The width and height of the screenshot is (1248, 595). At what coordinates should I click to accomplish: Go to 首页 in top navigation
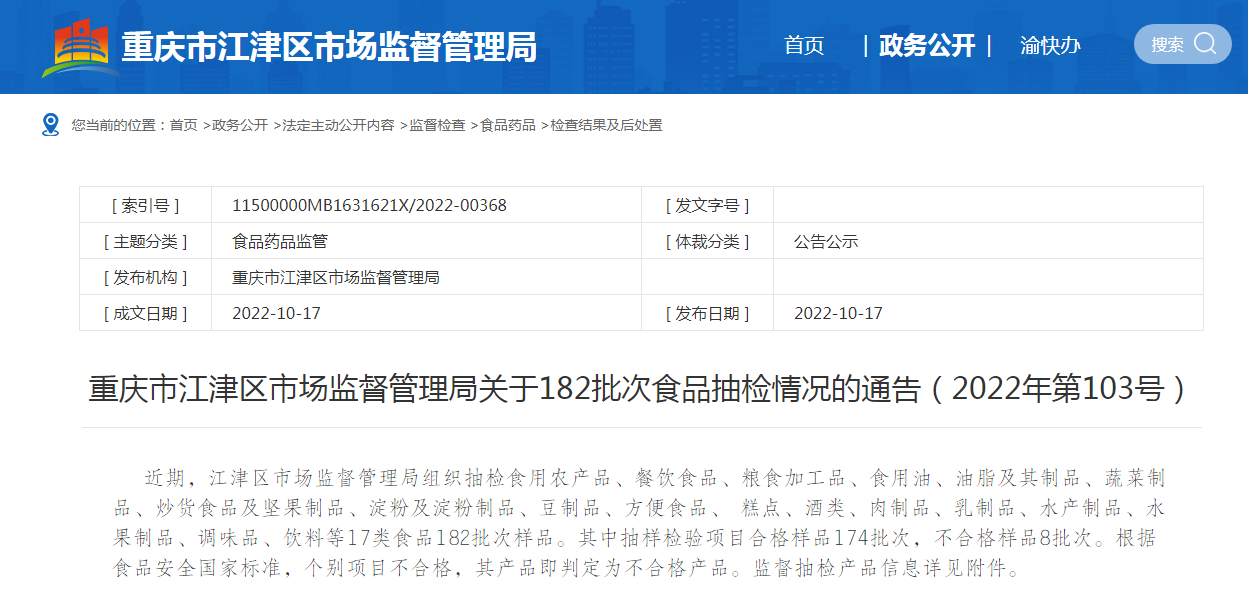(804, 45)
